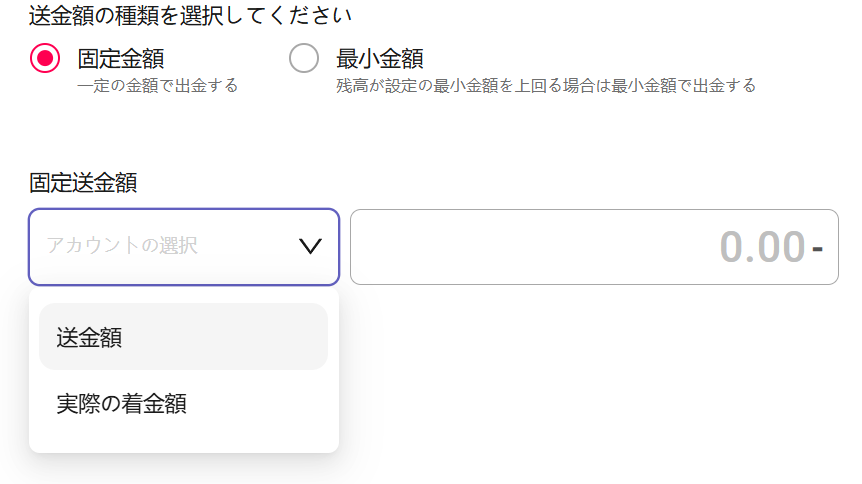Open the アカウントの選択 combo box
This screenshot has width=862, height=484.
click(x=184, y=247)
